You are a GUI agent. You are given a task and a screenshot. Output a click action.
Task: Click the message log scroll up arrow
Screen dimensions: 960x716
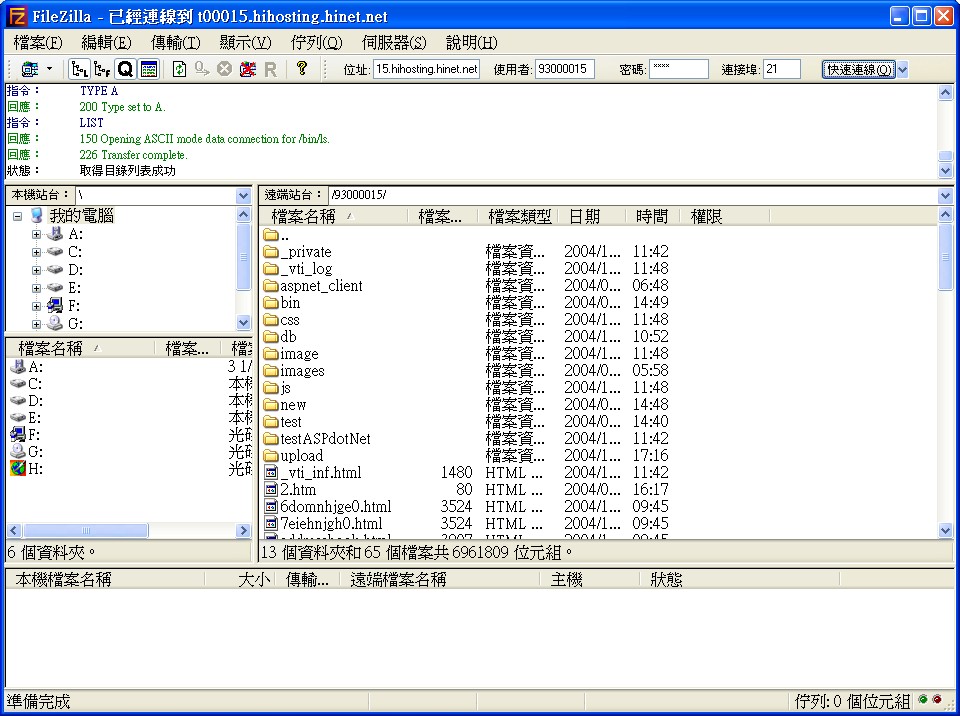coord(945,93)
